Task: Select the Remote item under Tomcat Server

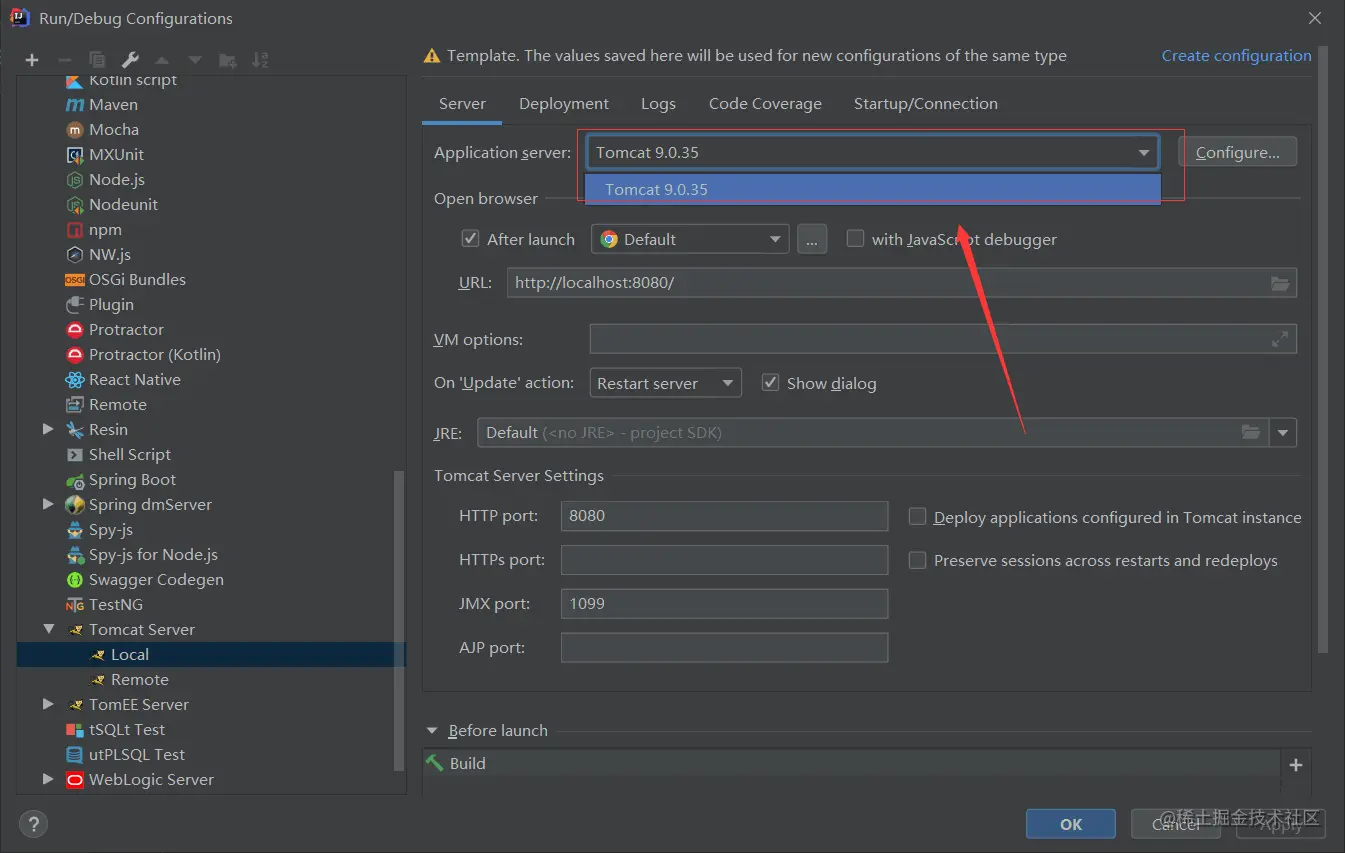Action: click(139, 679)
